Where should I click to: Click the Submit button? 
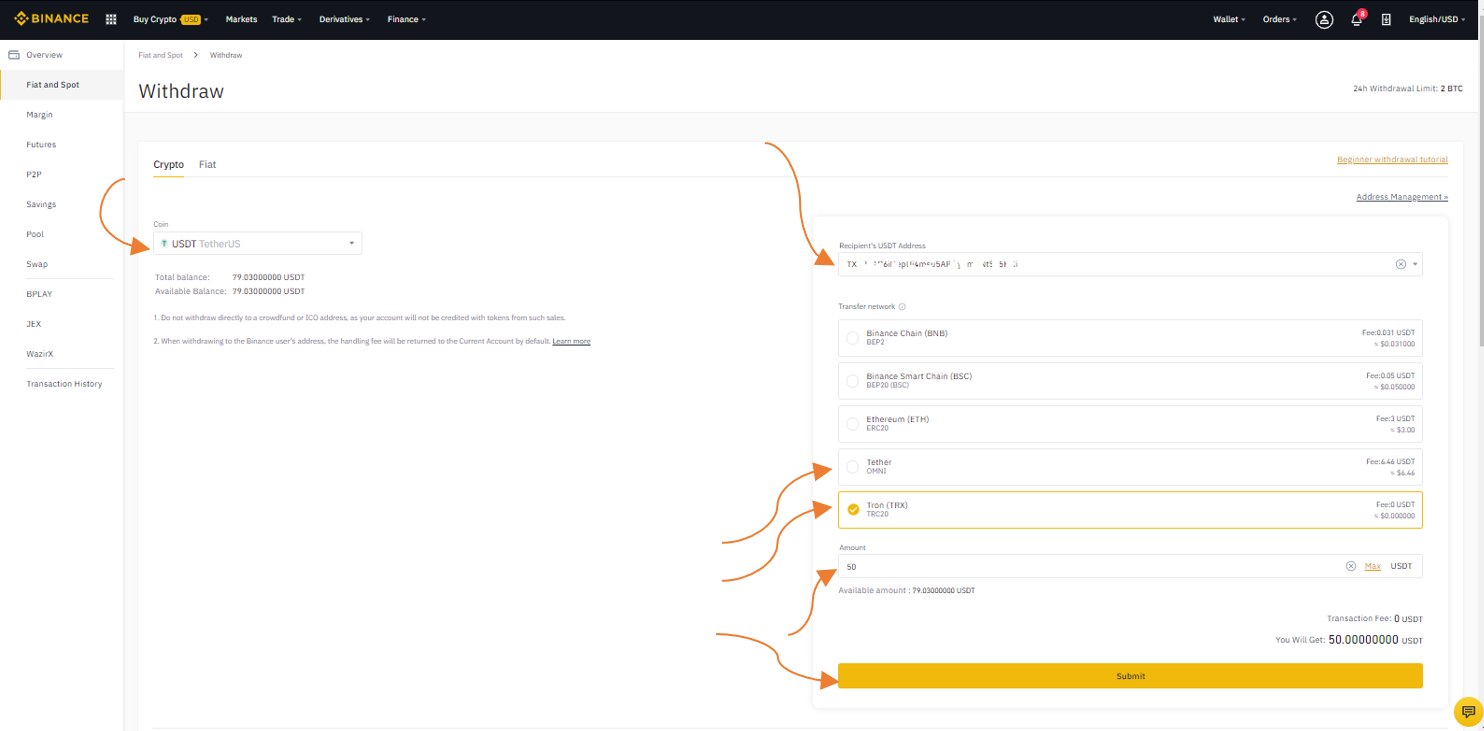click(1130, 676)
